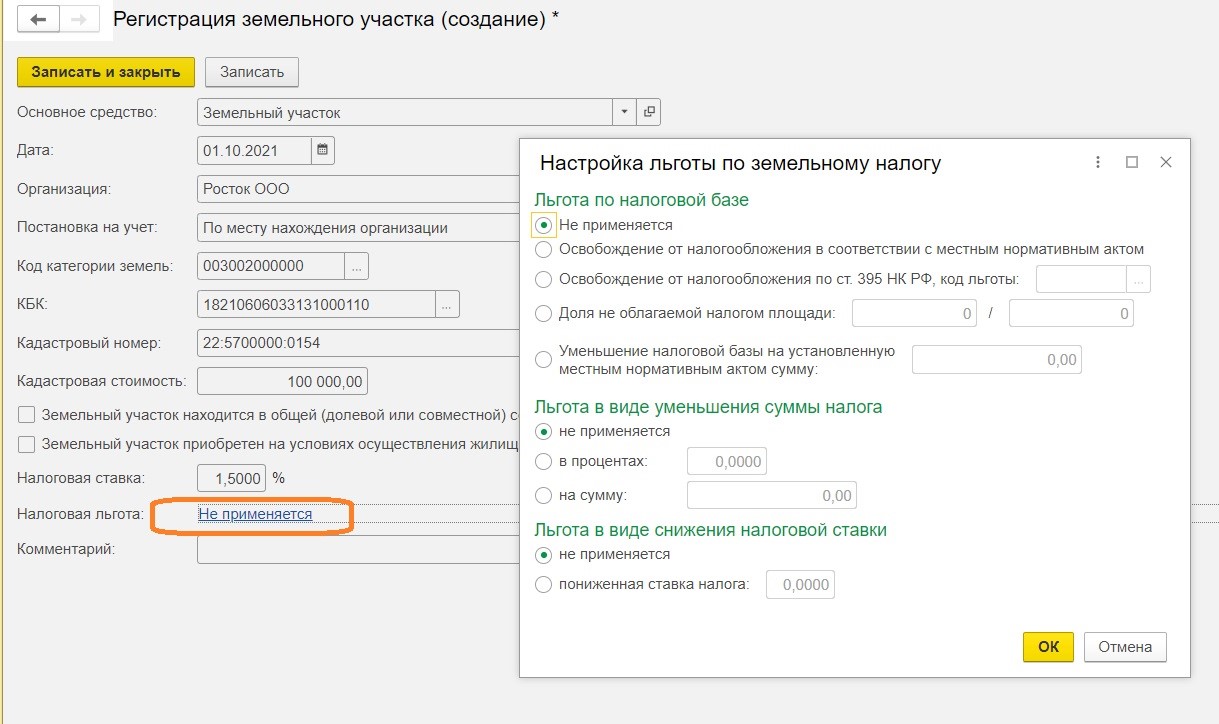Viewport: 1219px width, 724px height.
Task: Select 'не применяется' under tax amount reduction
Action: pyautogui.click(x=543, y=431)
